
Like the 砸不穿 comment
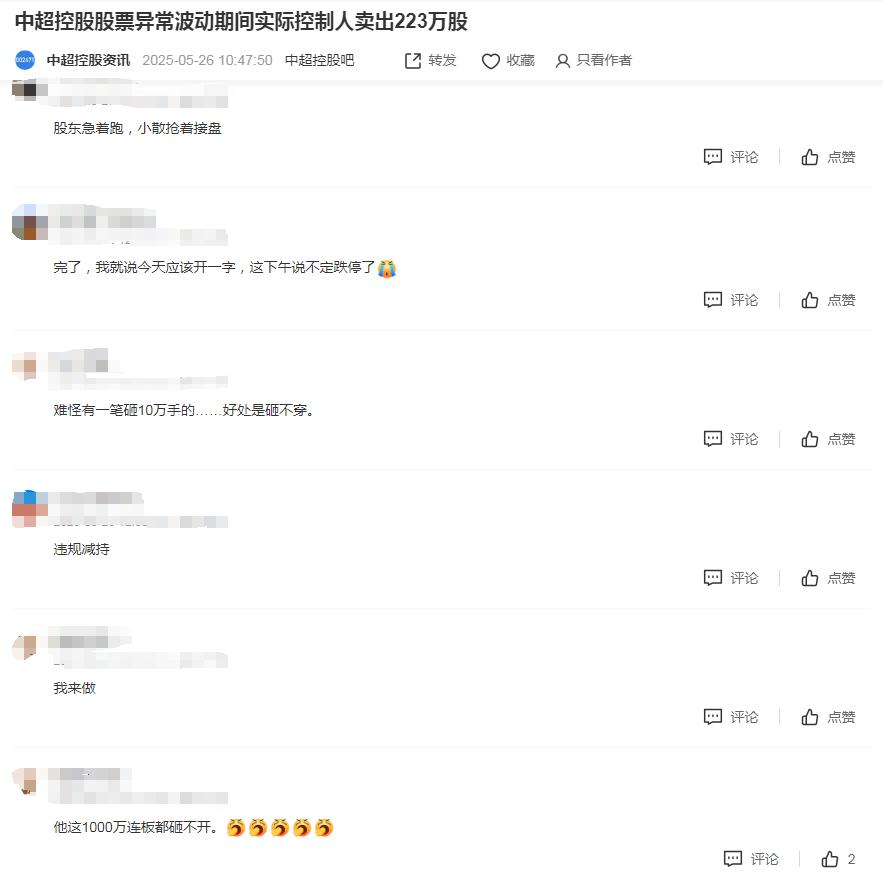click(x=828, y=439)
